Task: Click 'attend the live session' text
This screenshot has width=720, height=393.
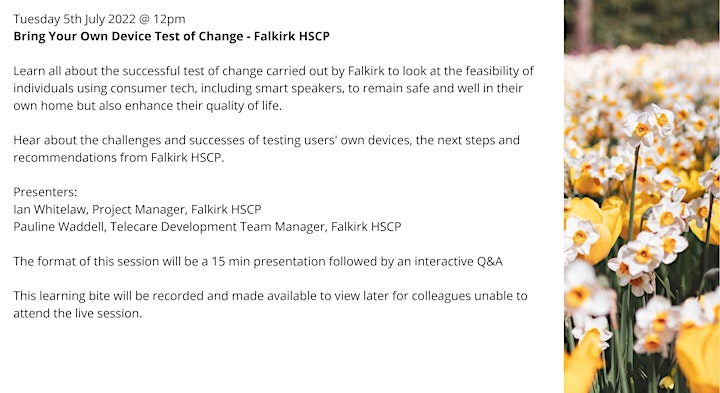Action: pos(77,314)
